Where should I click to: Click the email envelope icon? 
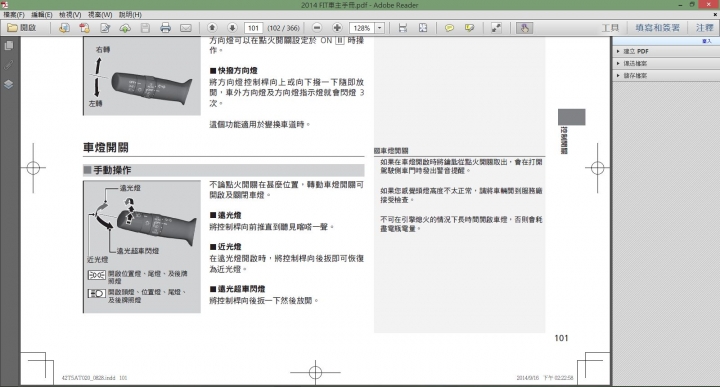[x=186, y=28]
